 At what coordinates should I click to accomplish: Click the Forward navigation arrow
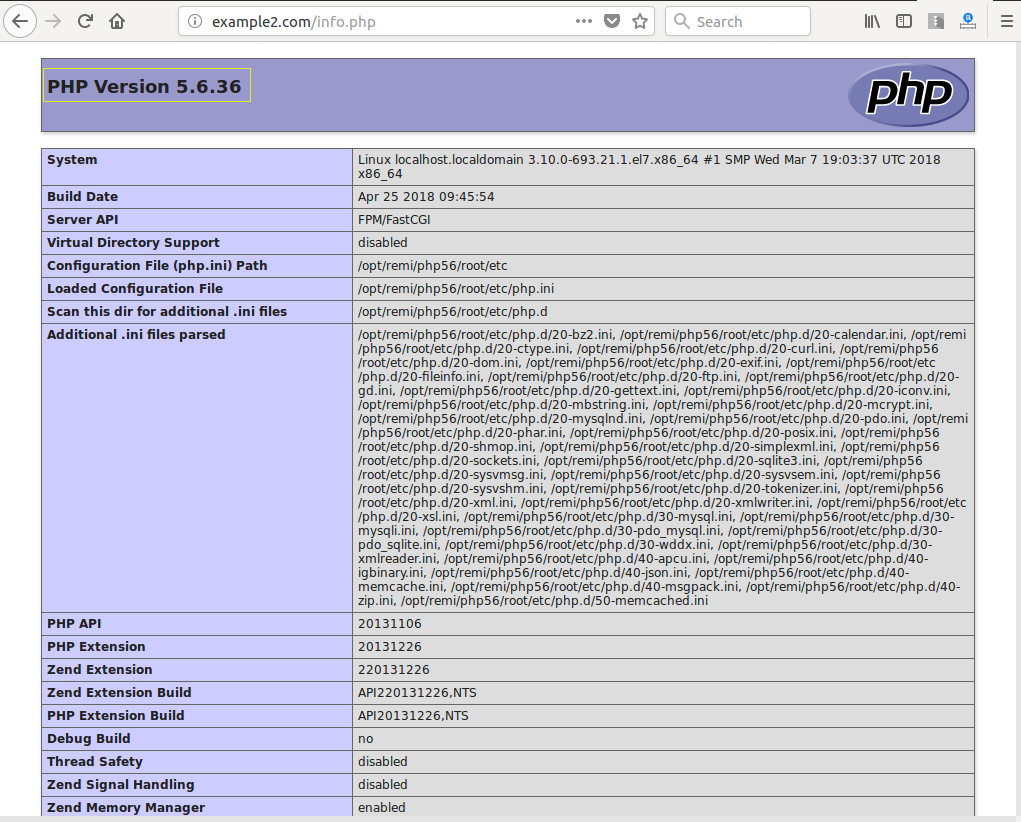(x=53, y=21)
